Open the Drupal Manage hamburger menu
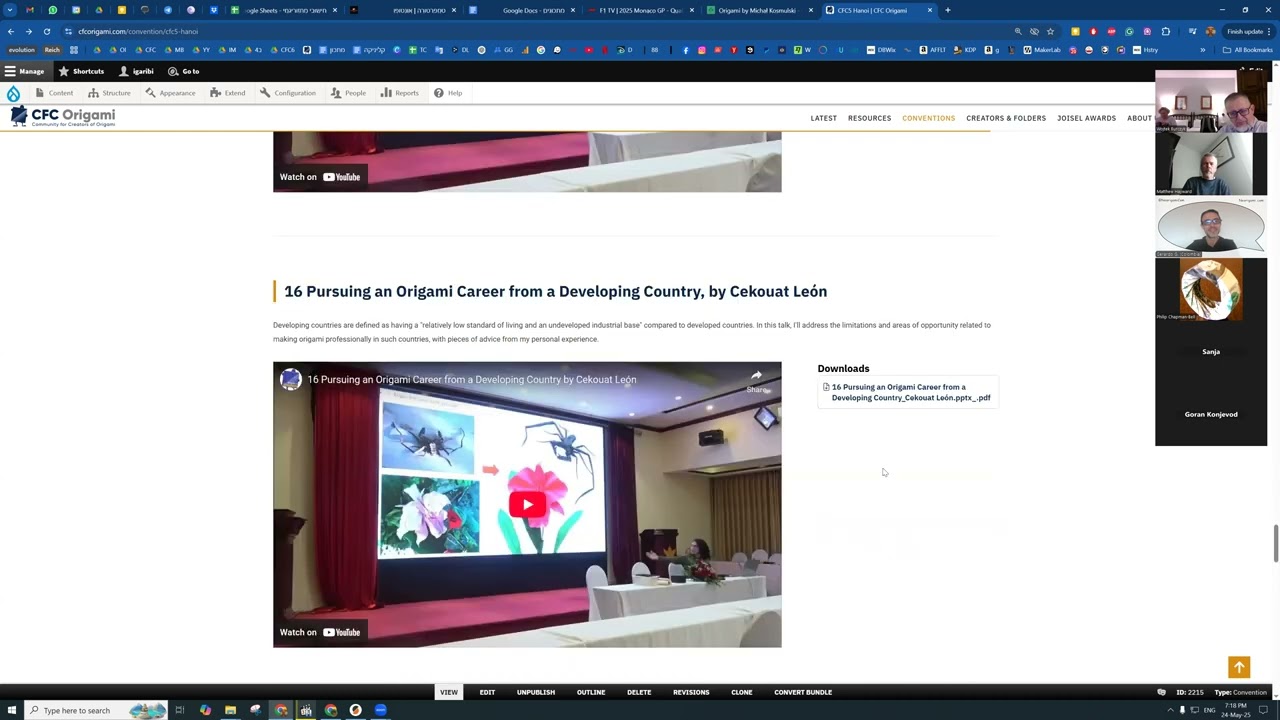Viewport: 1280px width, 720px height. 24,71
